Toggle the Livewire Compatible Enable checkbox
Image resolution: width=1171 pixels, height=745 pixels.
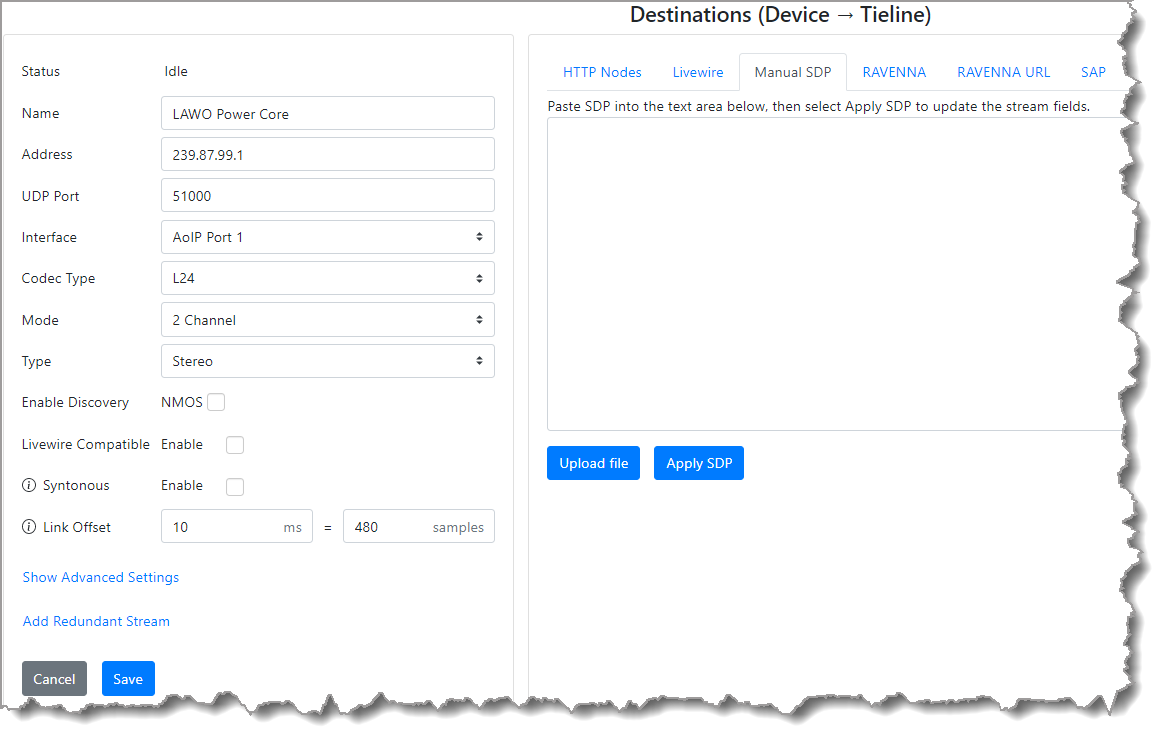[x=235, y=445]
